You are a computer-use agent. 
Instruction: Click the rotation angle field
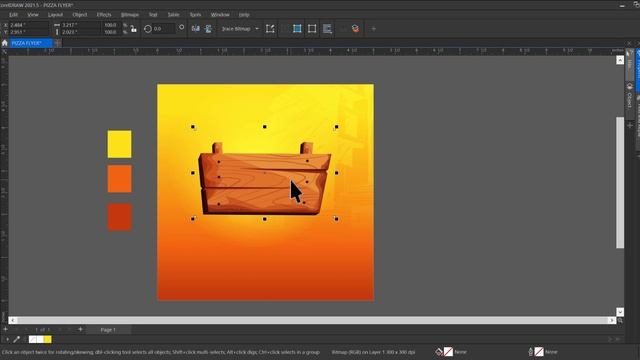coord(164,29)
